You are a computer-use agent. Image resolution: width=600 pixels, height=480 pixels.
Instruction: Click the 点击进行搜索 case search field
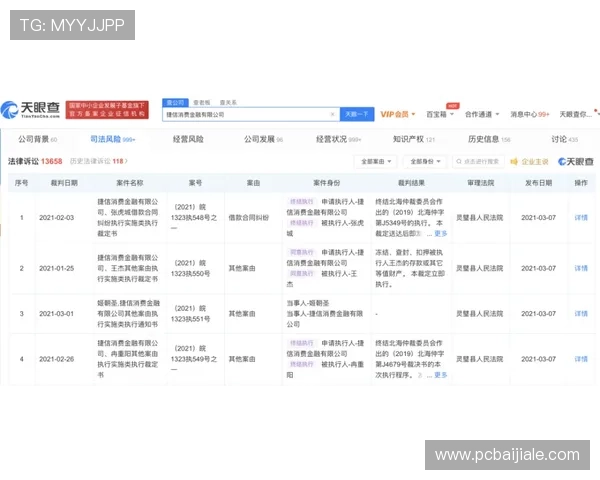tap(478, 162)
